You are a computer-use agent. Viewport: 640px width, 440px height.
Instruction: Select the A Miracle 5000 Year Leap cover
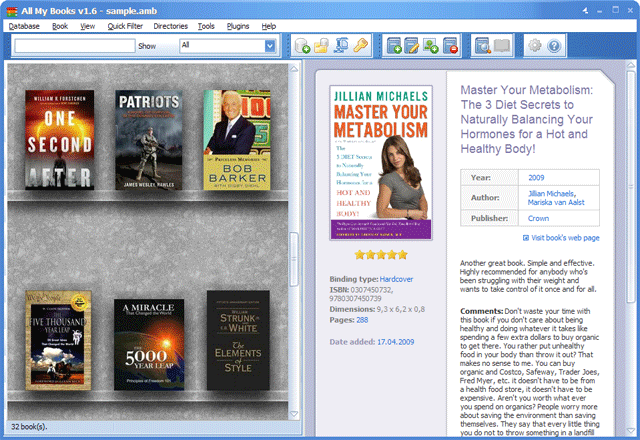click(x=149, y=344)
